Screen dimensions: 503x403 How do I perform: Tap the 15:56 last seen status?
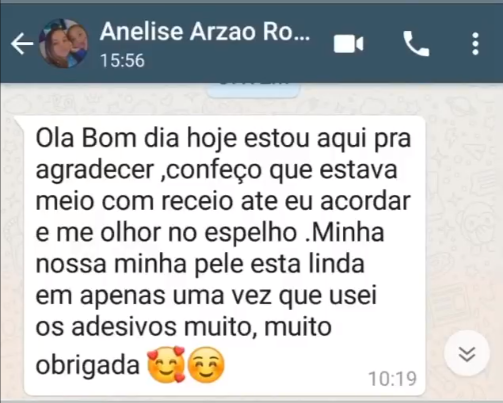(122, 61)
